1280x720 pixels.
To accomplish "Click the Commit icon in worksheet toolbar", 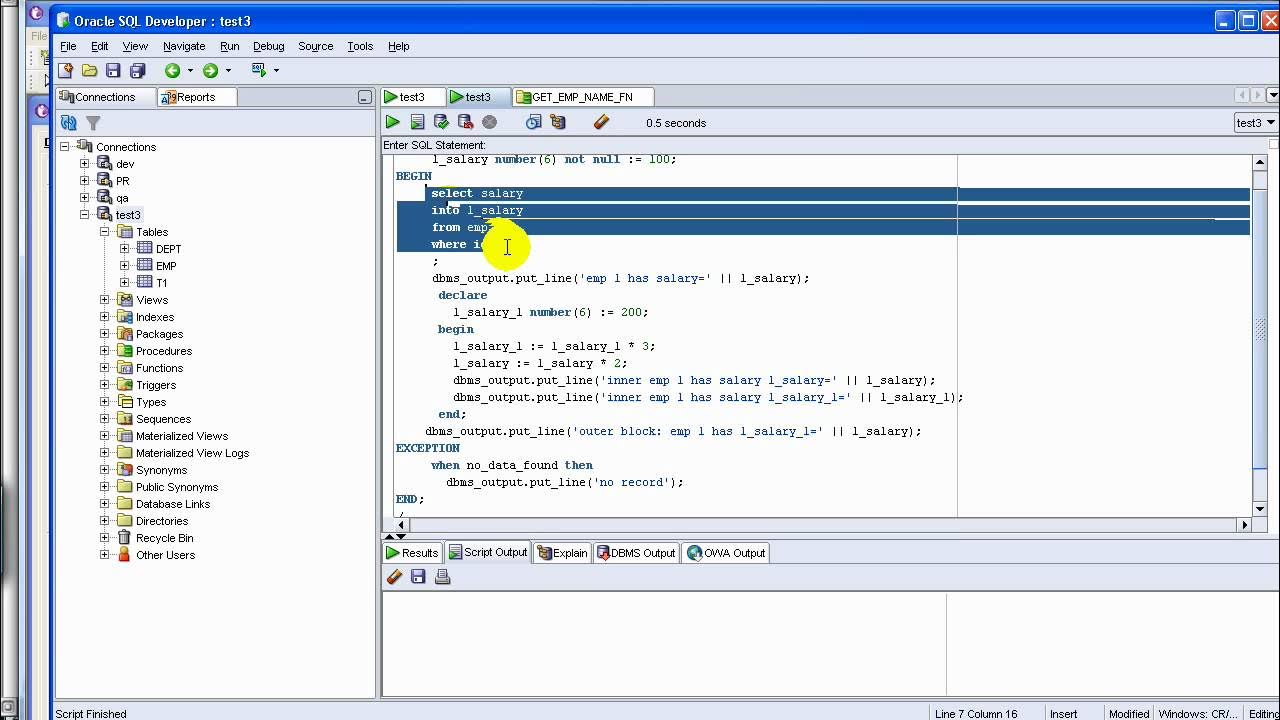I will 441,122.
